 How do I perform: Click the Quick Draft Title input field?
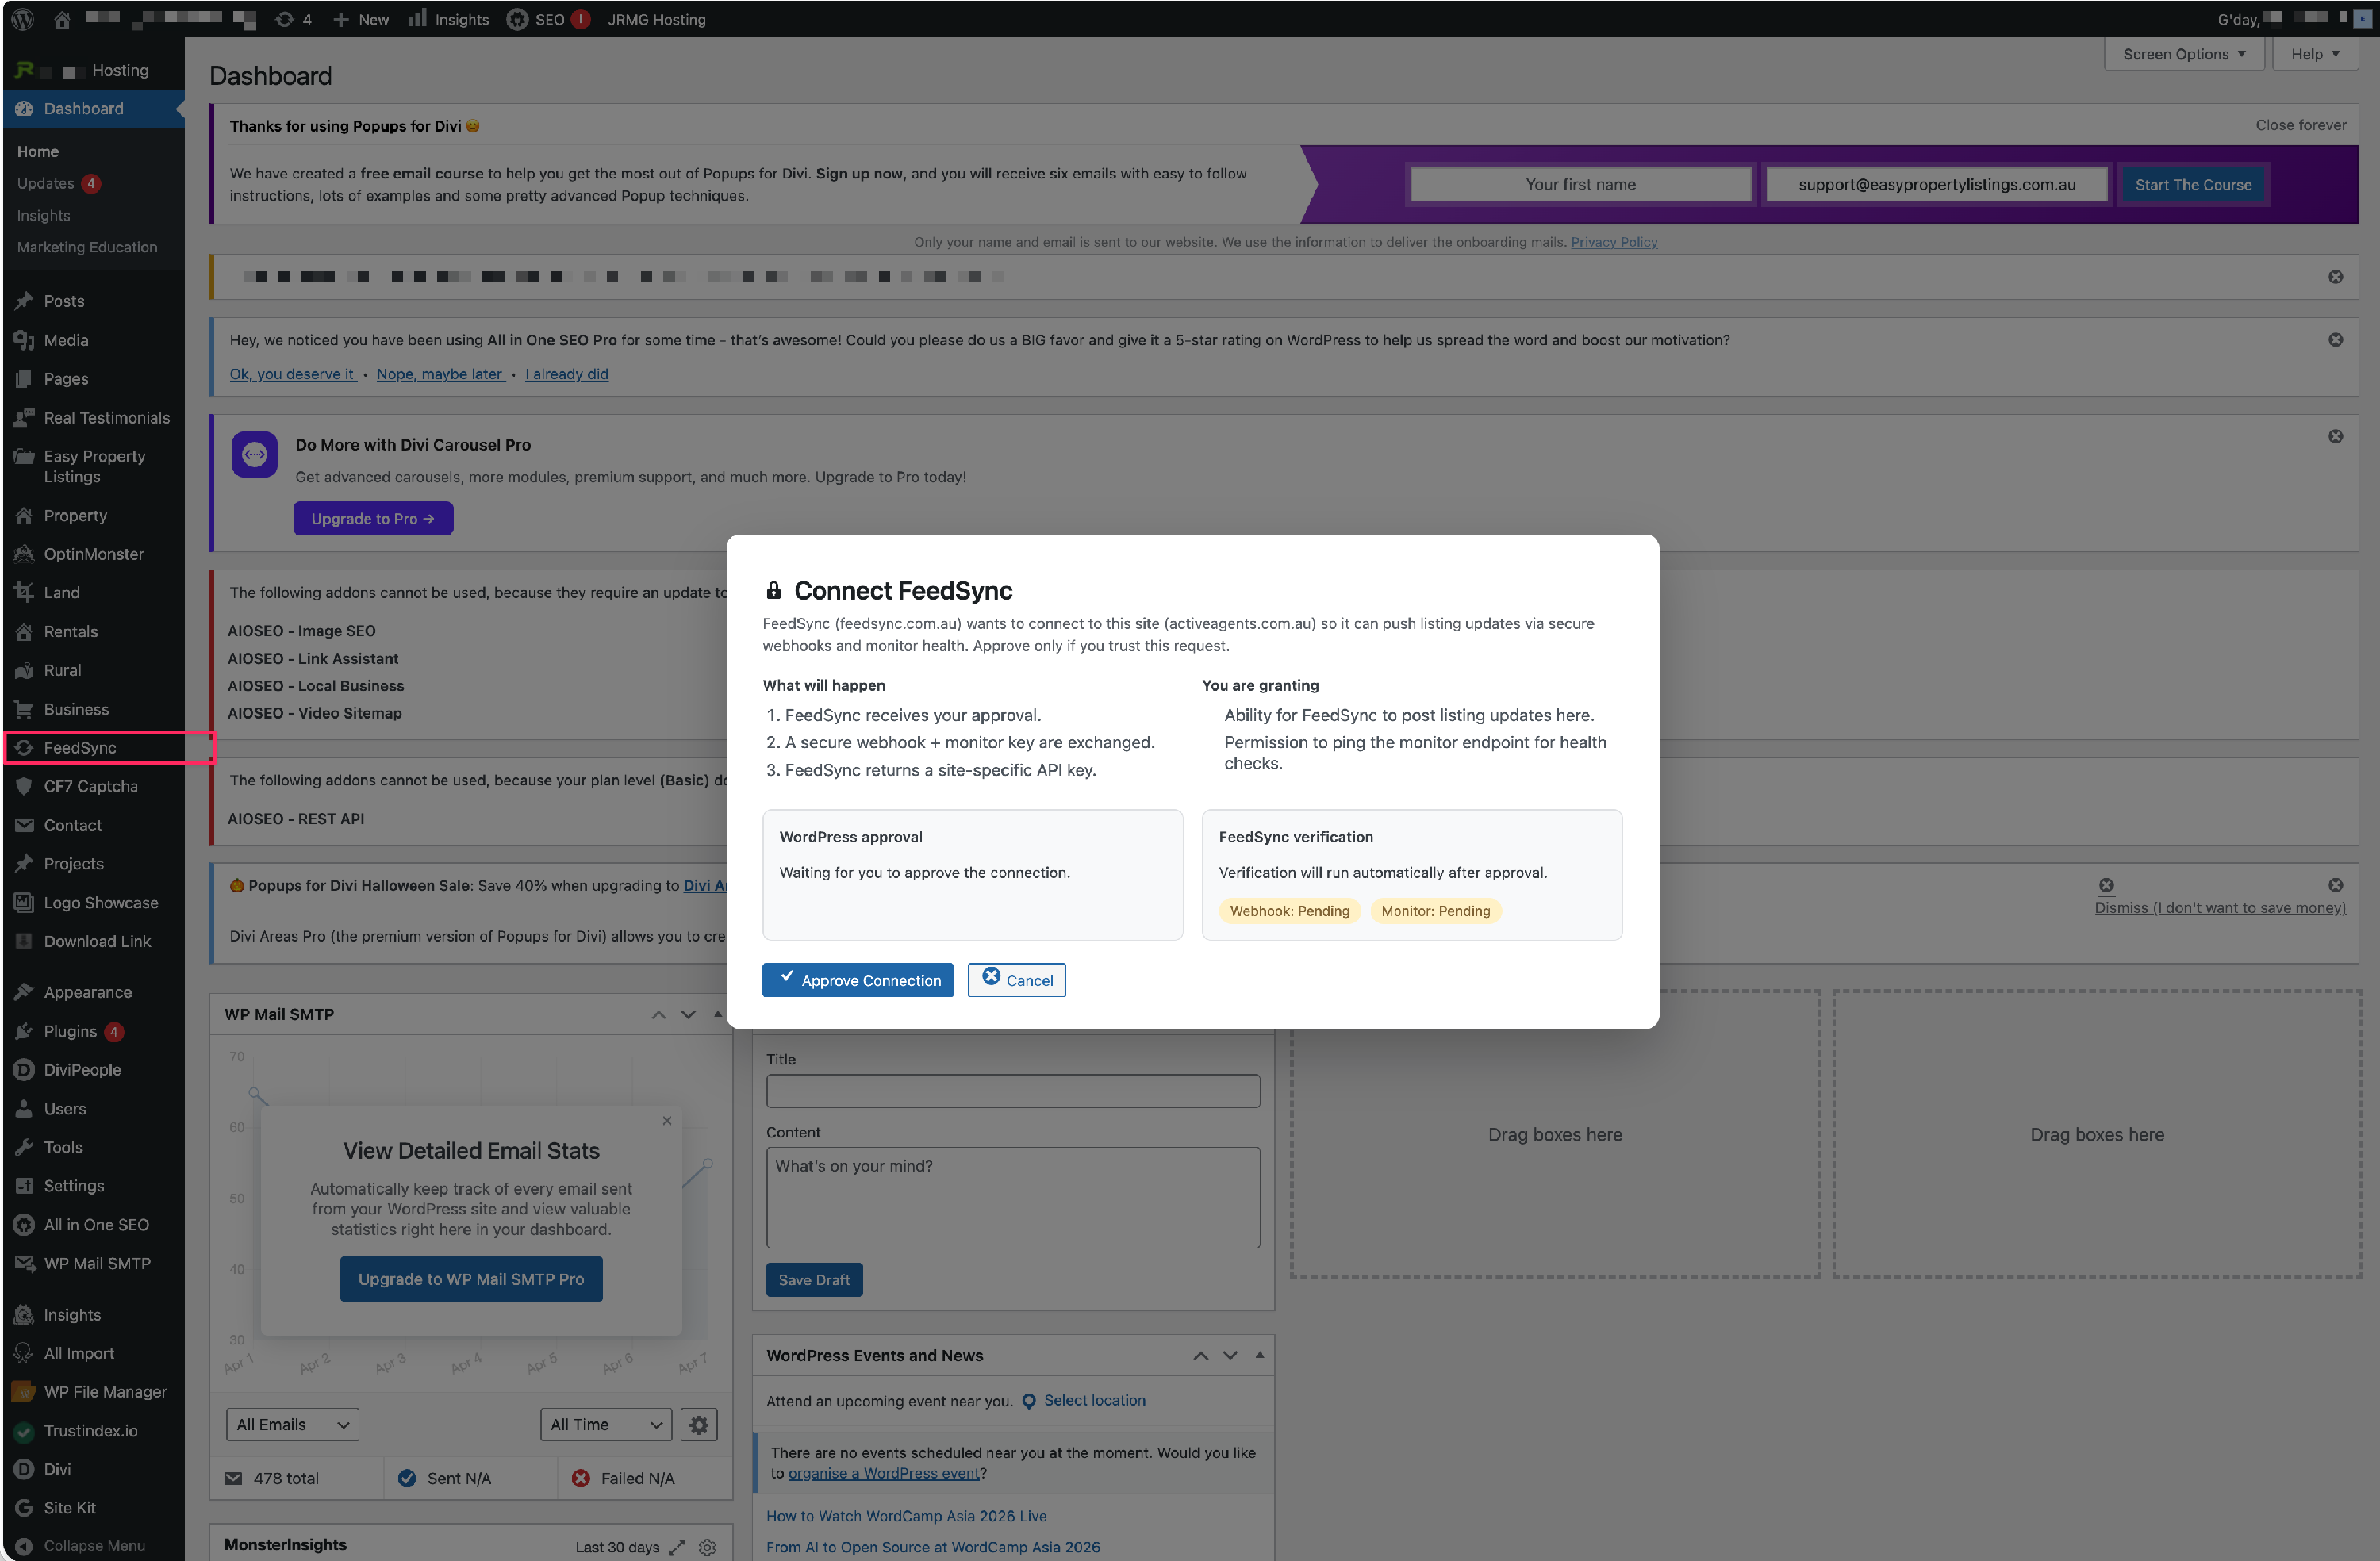pos(1012,1091)
